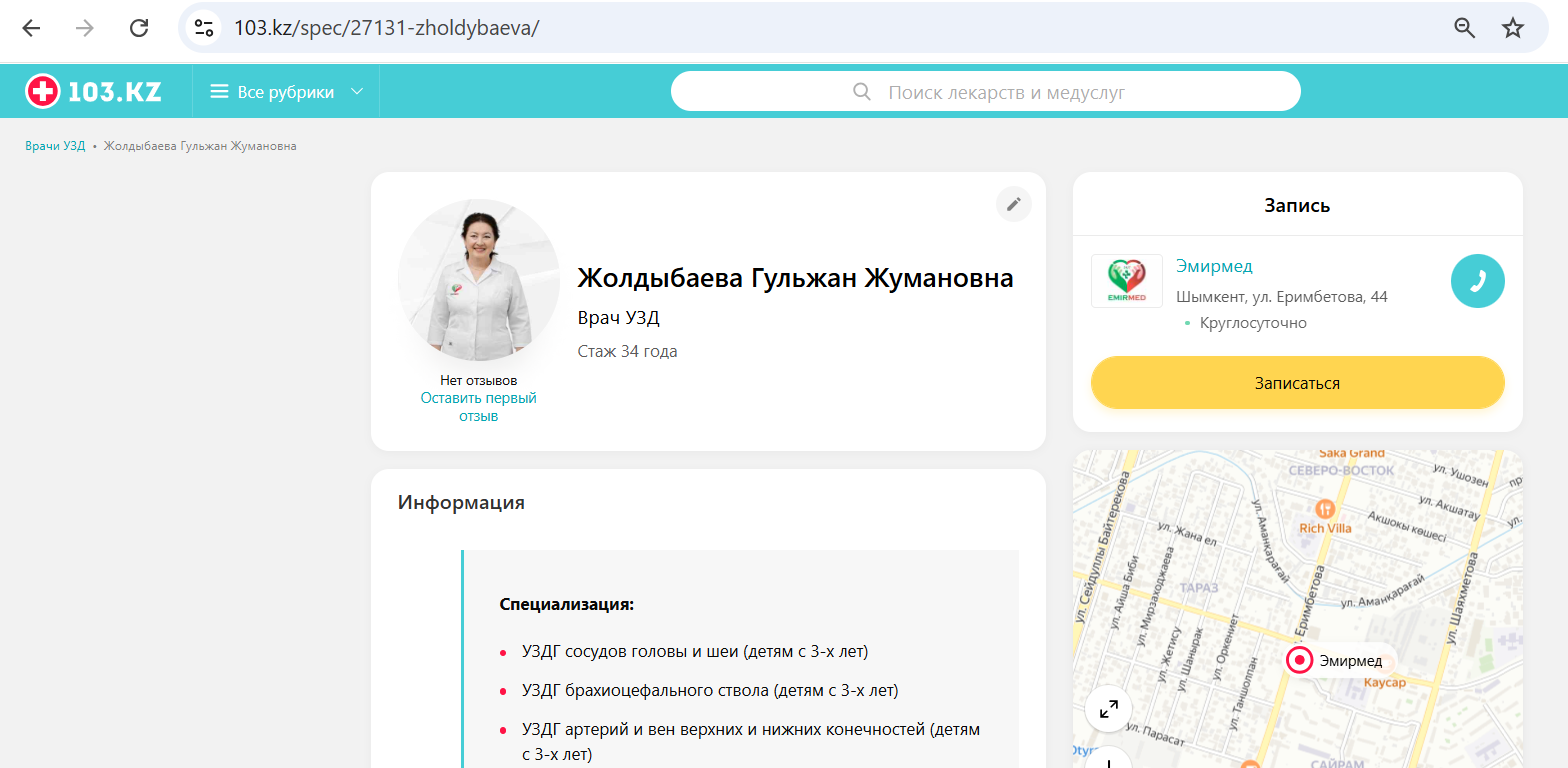
Task: Call the clinic via phone icon
Action: click(1477, 281)
